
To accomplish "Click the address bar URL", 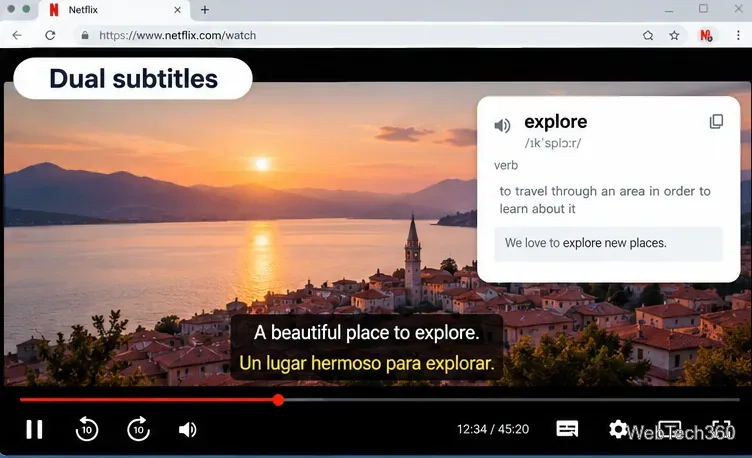I will [x=177, y=35].
